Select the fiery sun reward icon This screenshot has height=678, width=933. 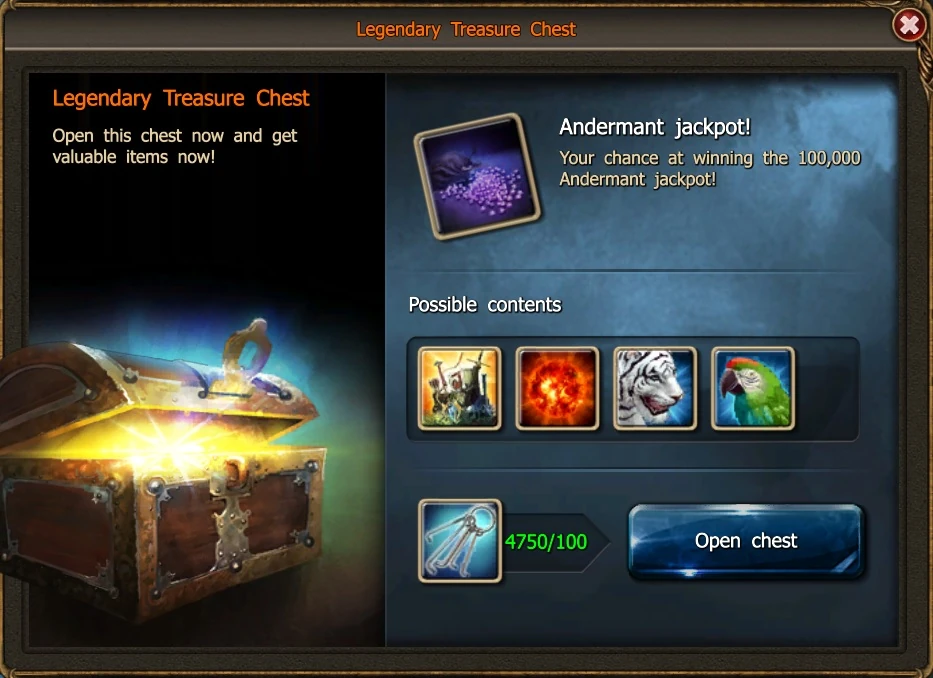point(557,388)
